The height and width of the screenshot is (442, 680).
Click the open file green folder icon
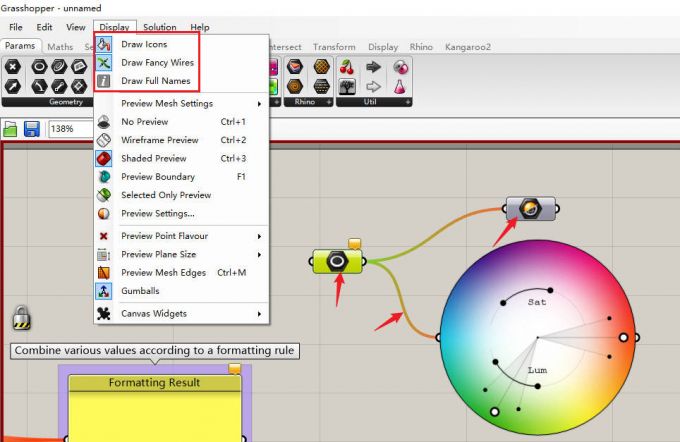pyautogui.click(x=11, y=129)
